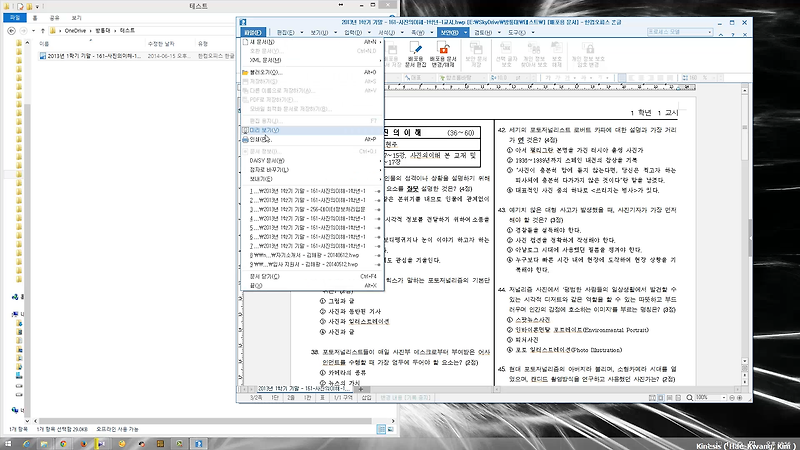Viewport: 800px width, 450px height.
Task: Zoom out with the minus button
Action: click(x=732, y=397)
